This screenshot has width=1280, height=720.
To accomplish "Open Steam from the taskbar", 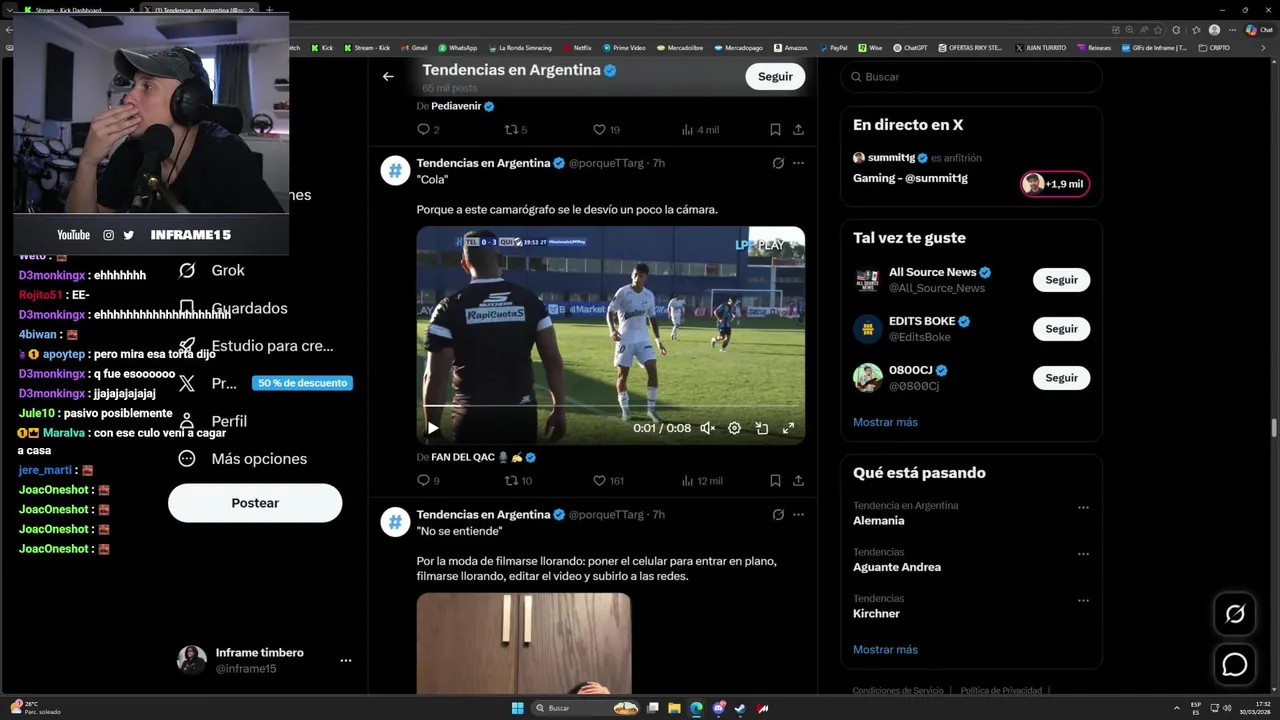I will (740, 708).
